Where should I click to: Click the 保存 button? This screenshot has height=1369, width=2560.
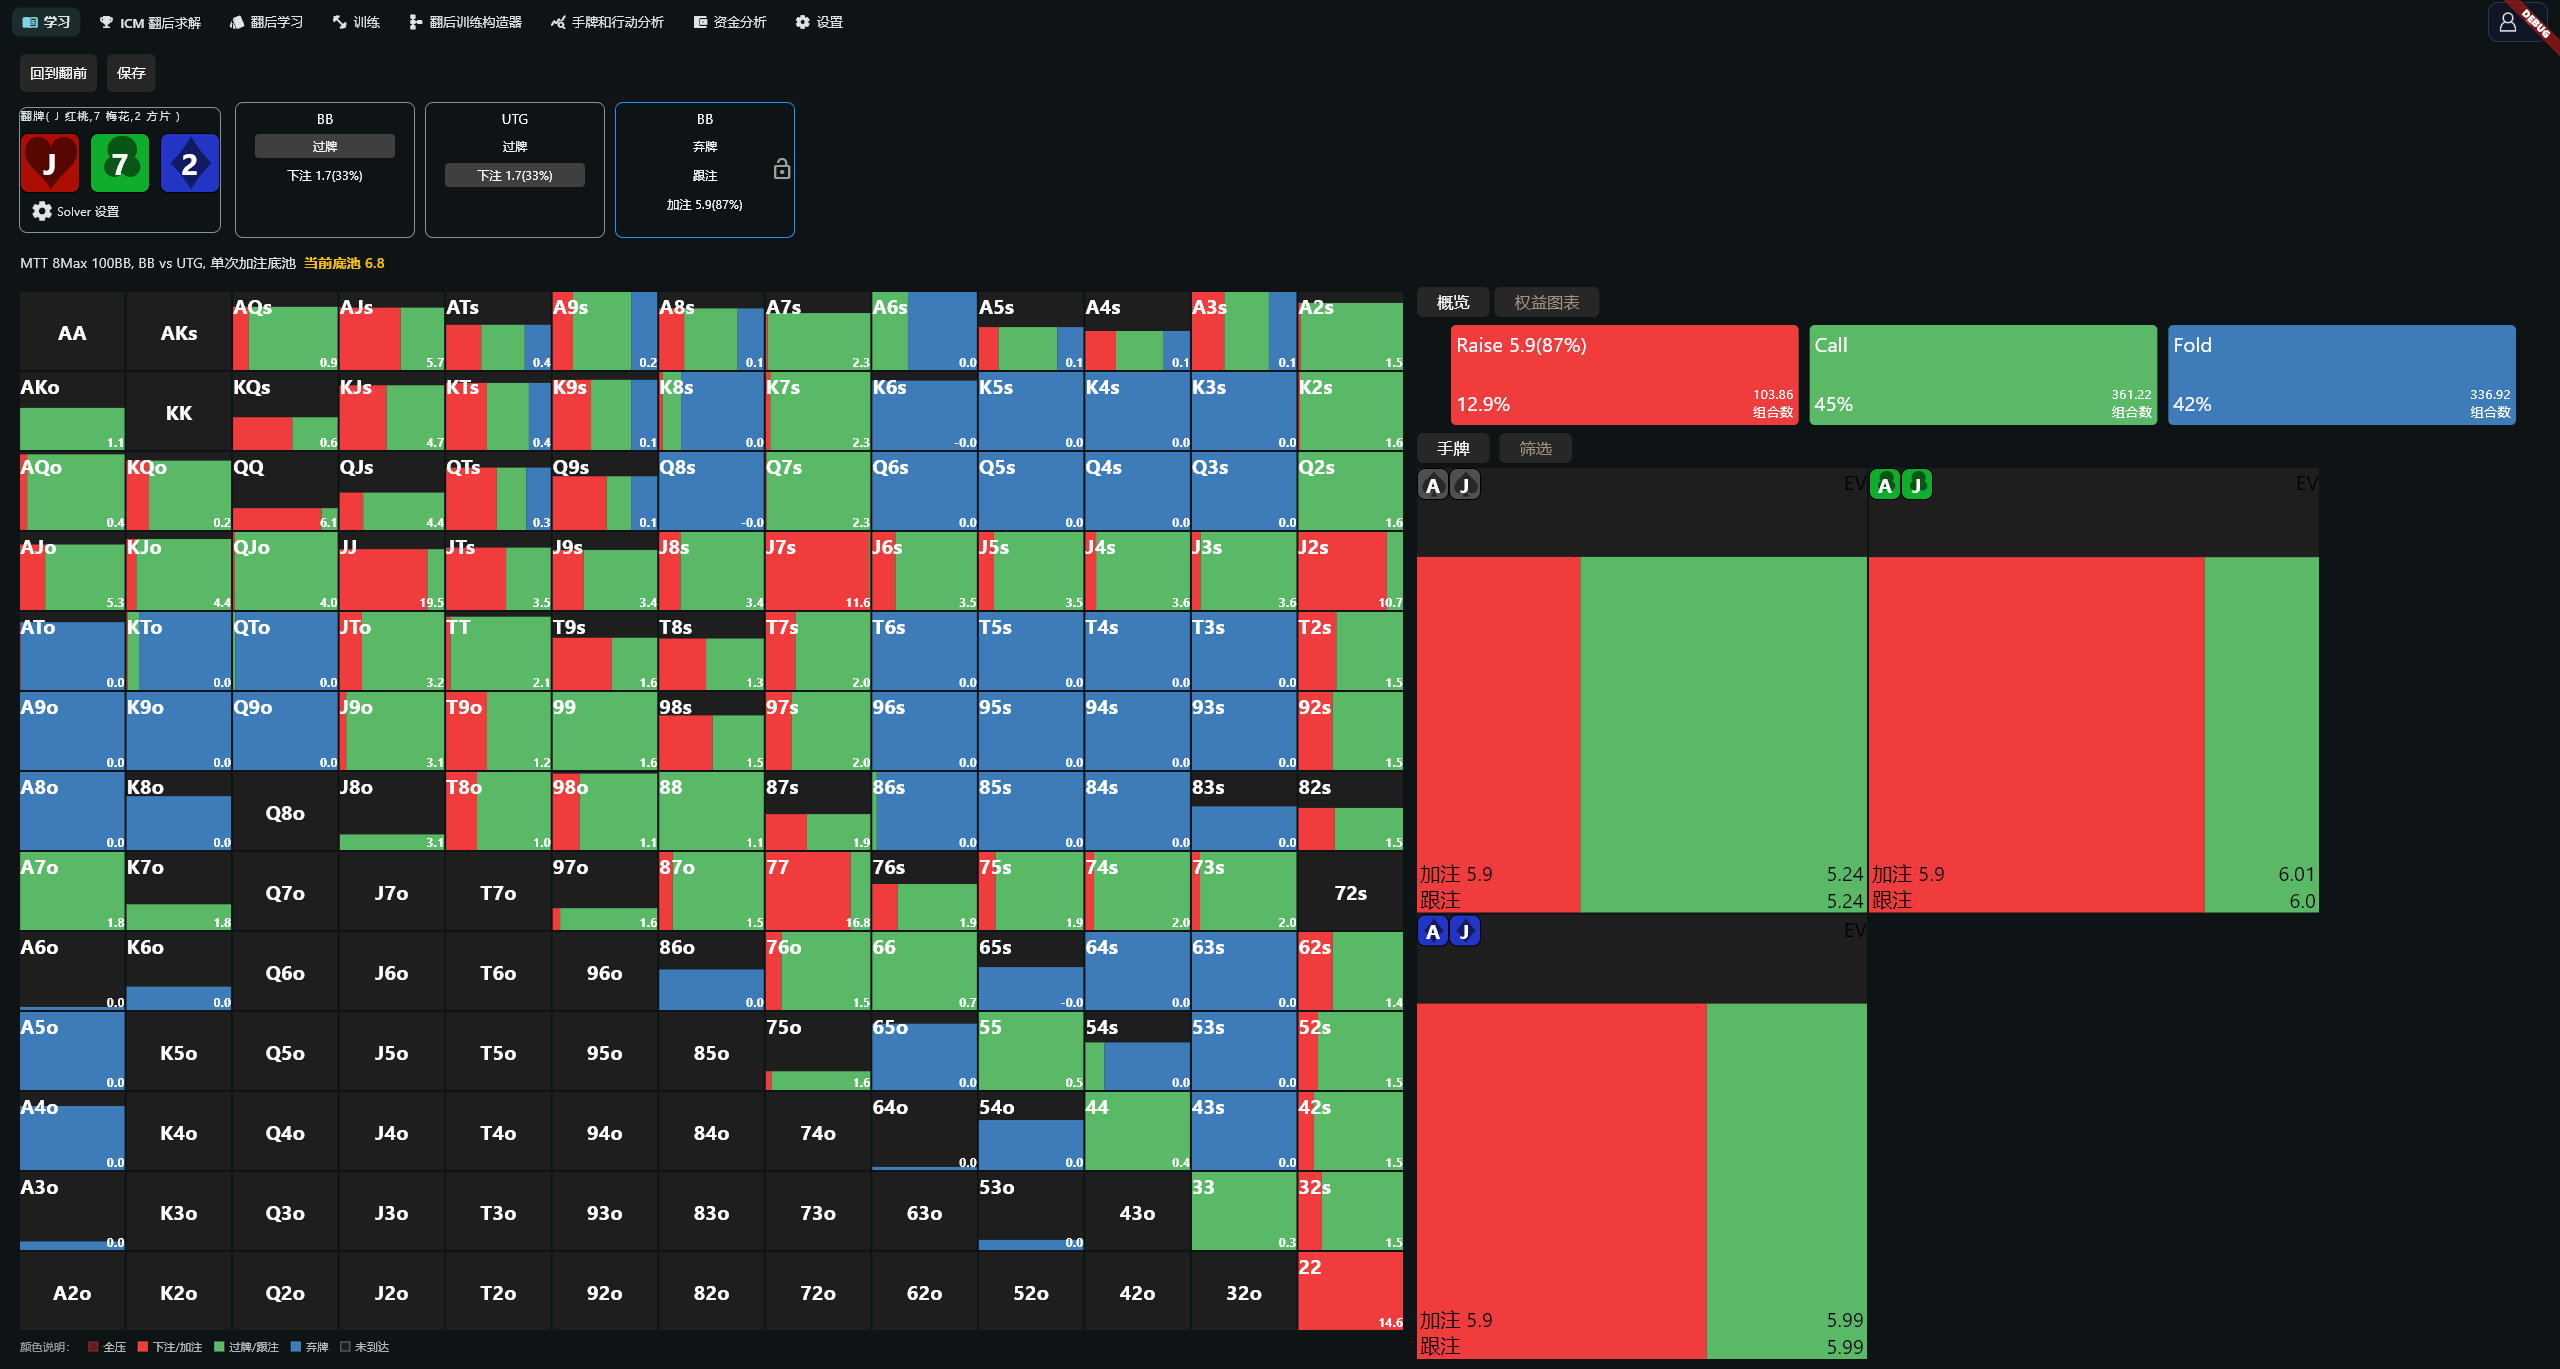click(131, 73)
